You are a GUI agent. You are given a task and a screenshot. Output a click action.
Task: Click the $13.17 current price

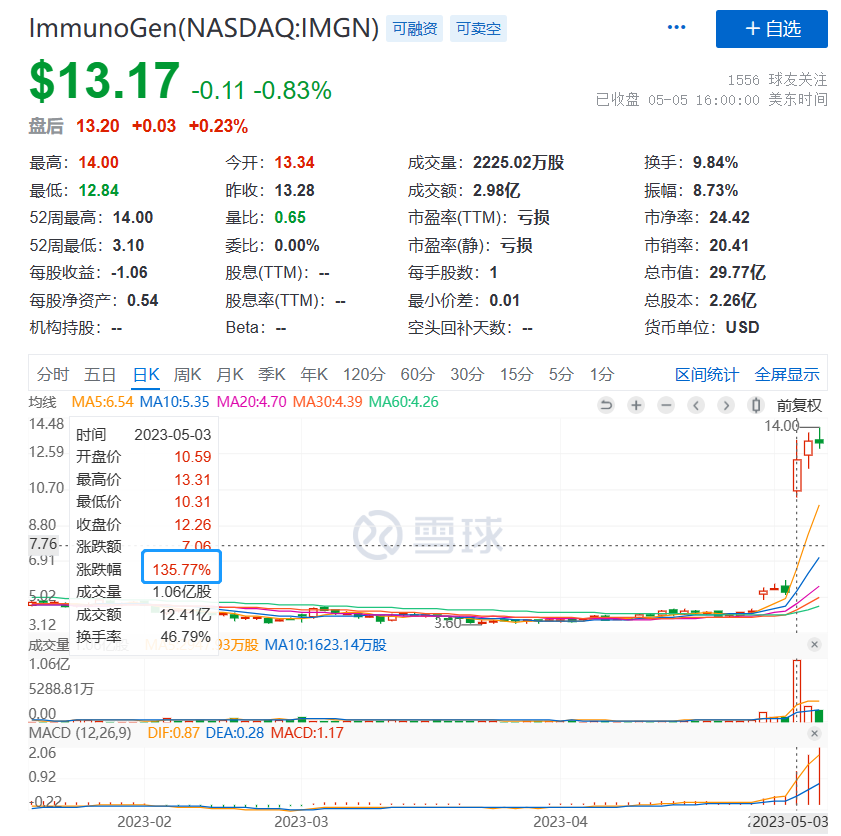click(x=105, y=80)
